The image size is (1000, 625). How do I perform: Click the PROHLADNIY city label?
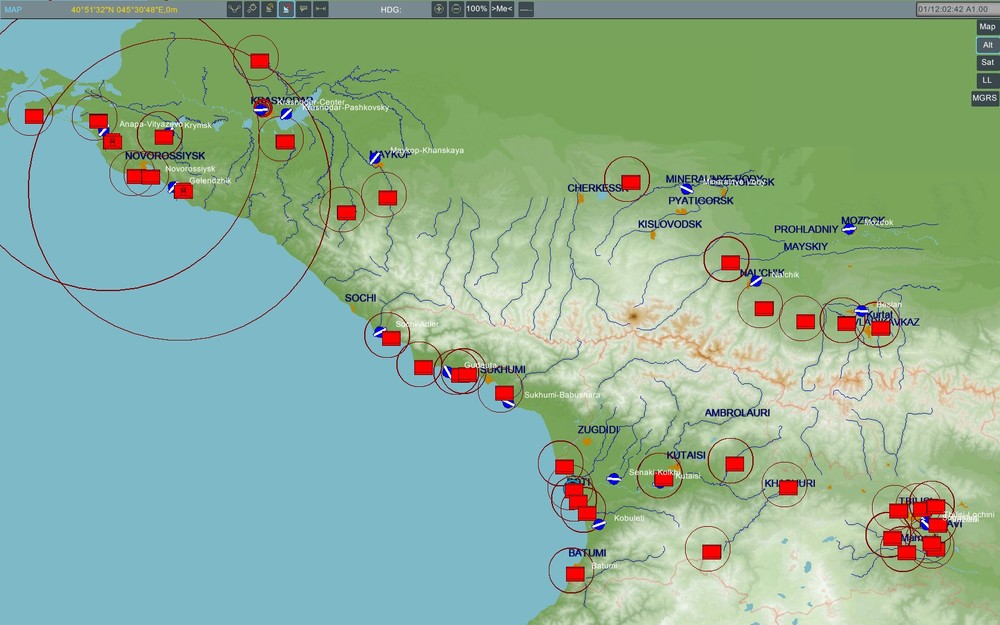click(806, 229)
